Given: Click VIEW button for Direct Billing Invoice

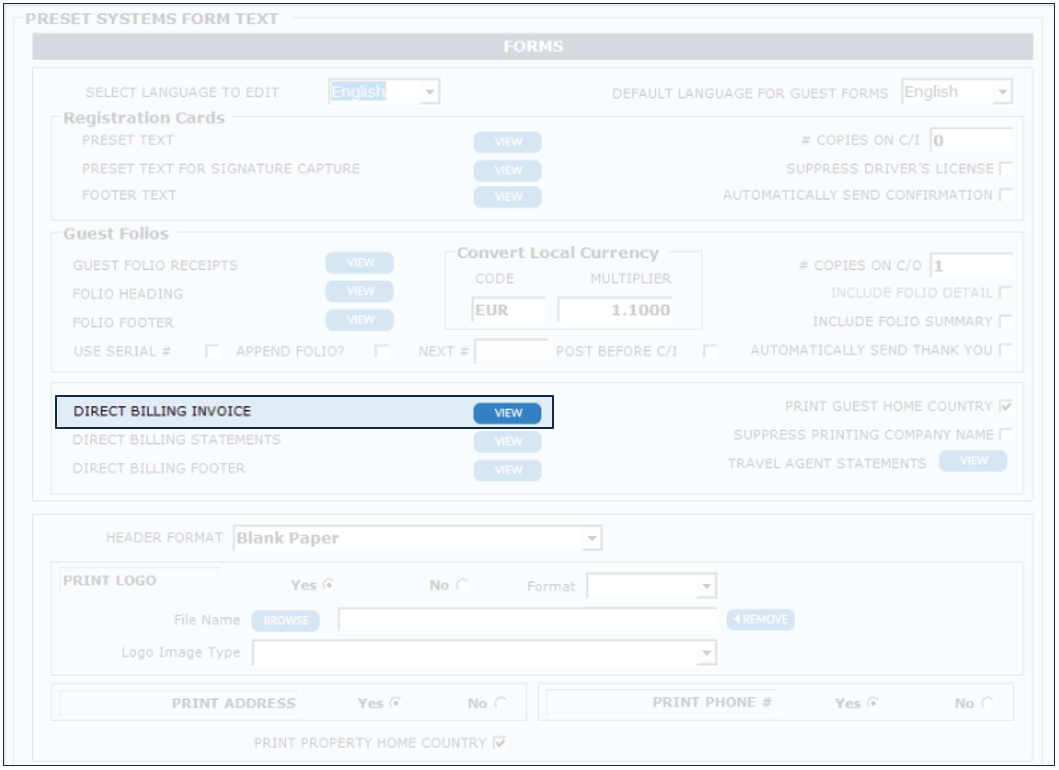Looking at the screenshot, I should coord(507,413).
